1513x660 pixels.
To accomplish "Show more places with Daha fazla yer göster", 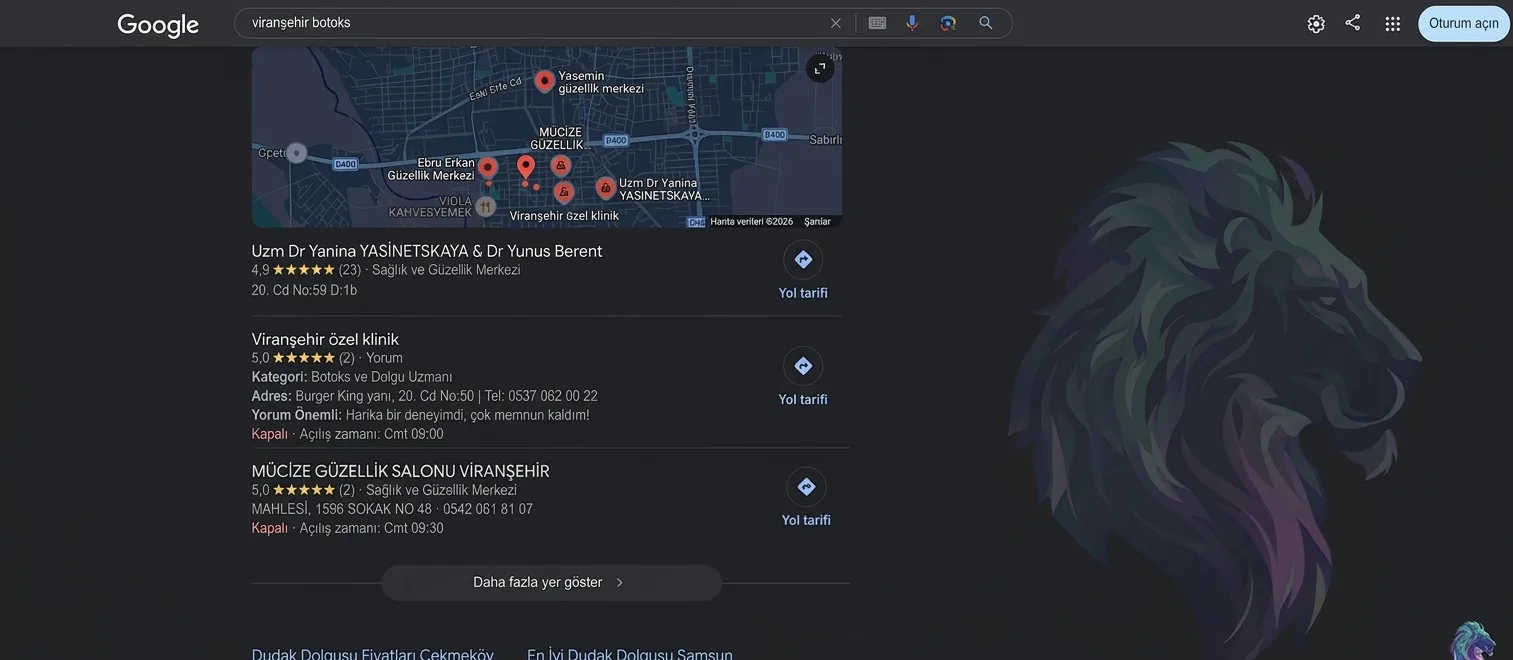I will point(551,583).
